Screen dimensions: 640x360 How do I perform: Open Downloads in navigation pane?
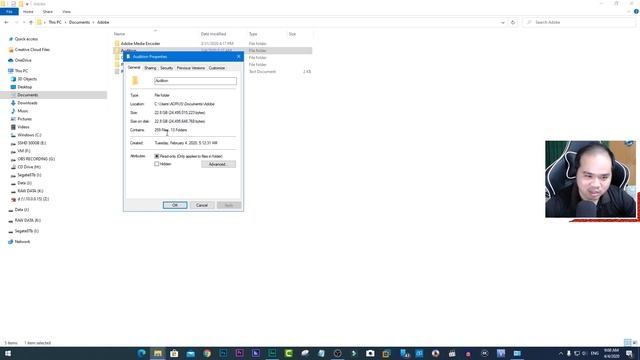point(27,103)
